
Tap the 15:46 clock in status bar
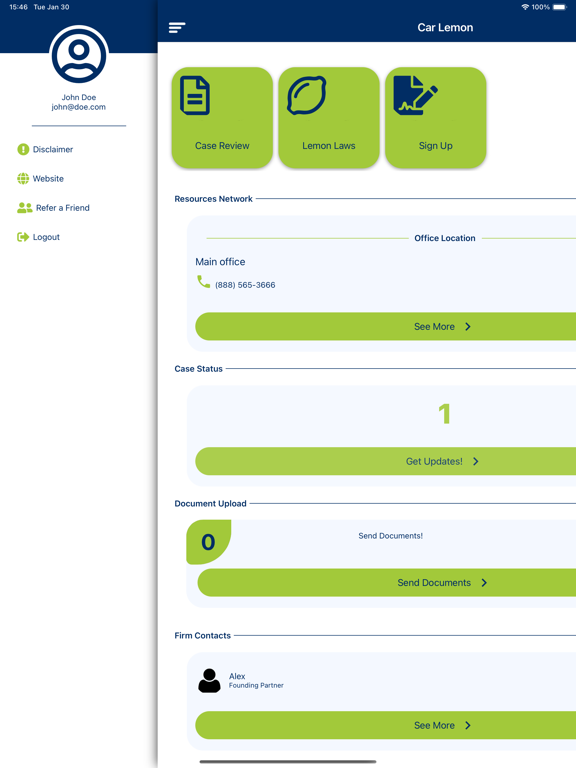(18, 7)
